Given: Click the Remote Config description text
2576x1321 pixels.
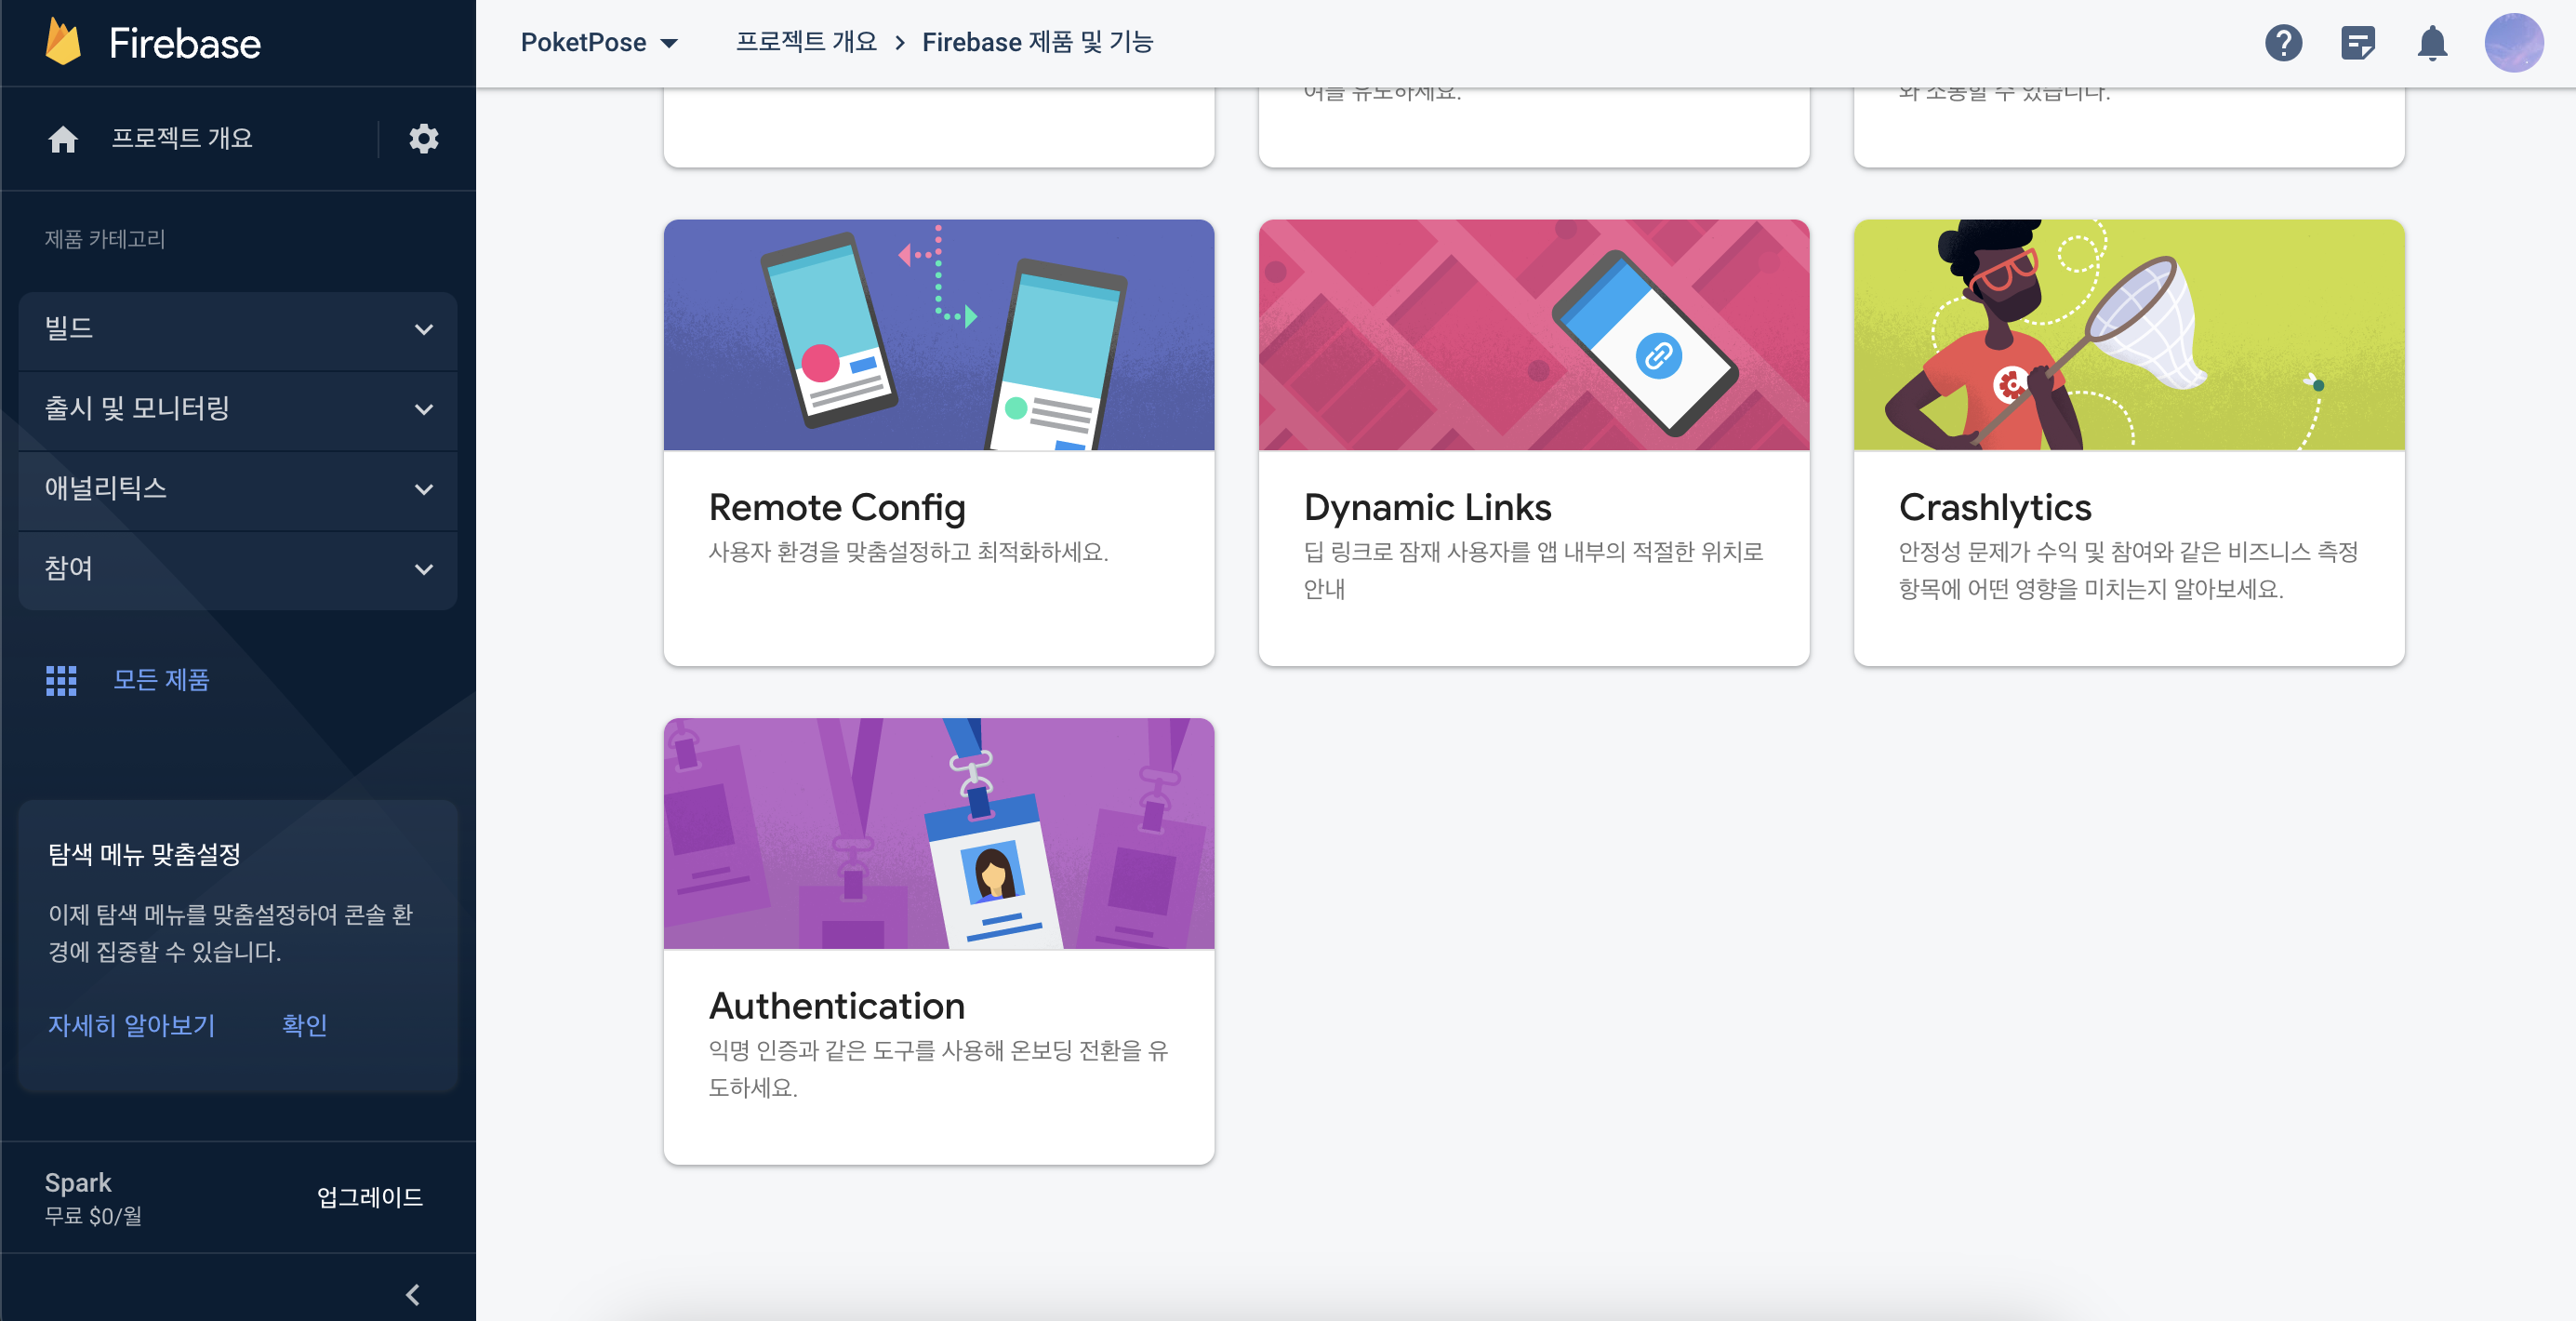Looking at the screenshot, I should pyautogui.click(x=908, y=552).
